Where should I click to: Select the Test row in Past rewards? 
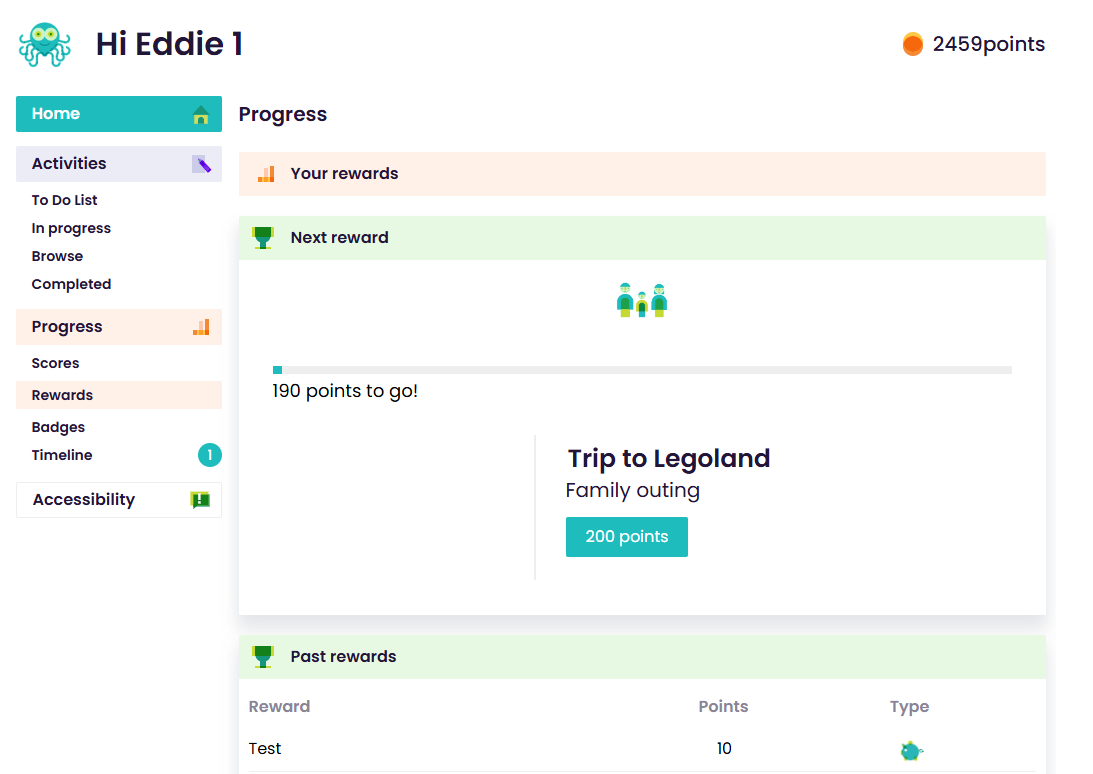point(642,749)
